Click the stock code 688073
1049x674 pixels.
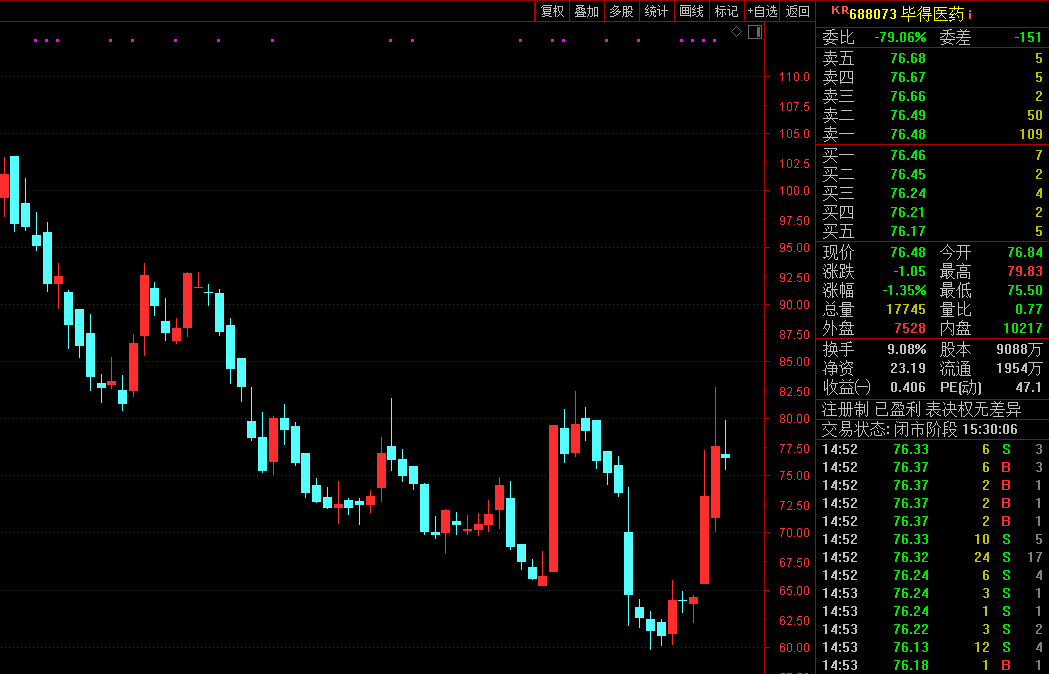coord(873,14)
